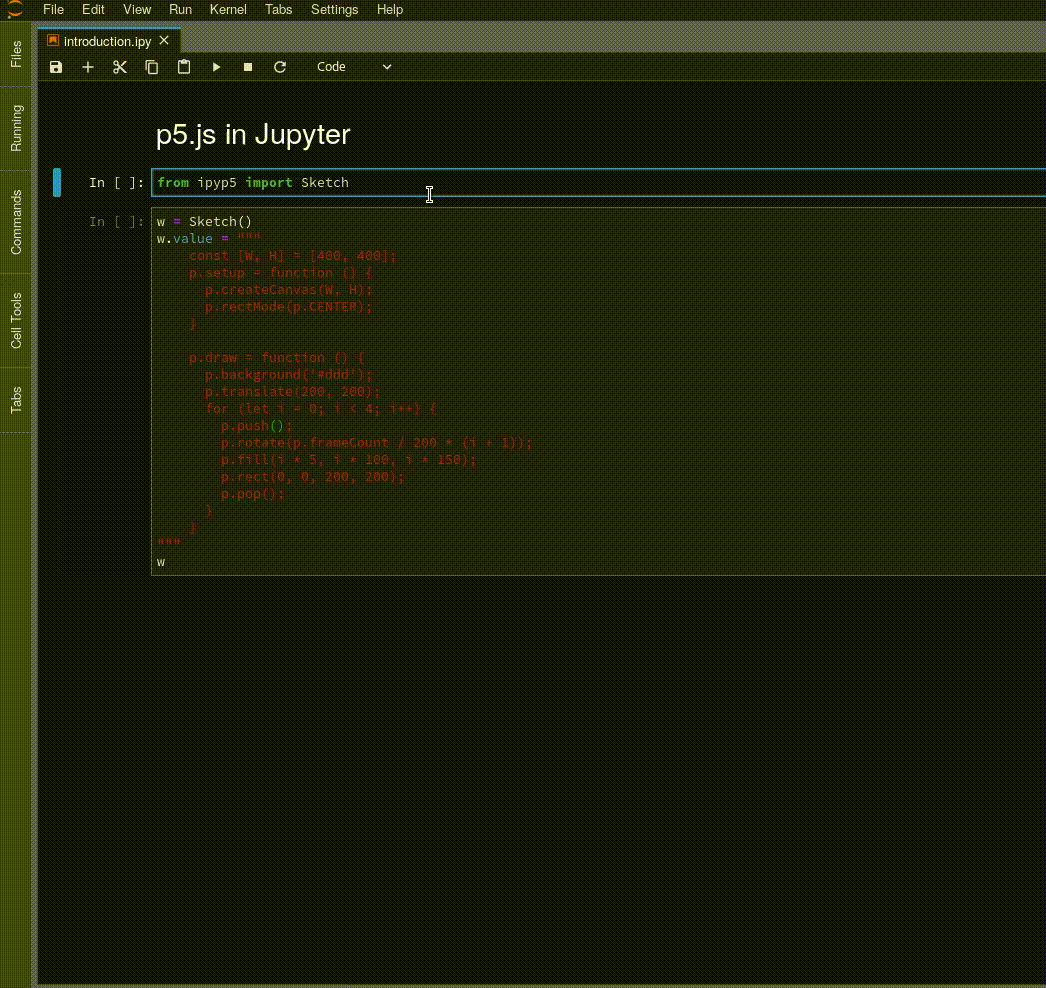Click inside the Sketch() code cell editor
This screenshot has width=1046, height=988.
click(x=598, y=392)
